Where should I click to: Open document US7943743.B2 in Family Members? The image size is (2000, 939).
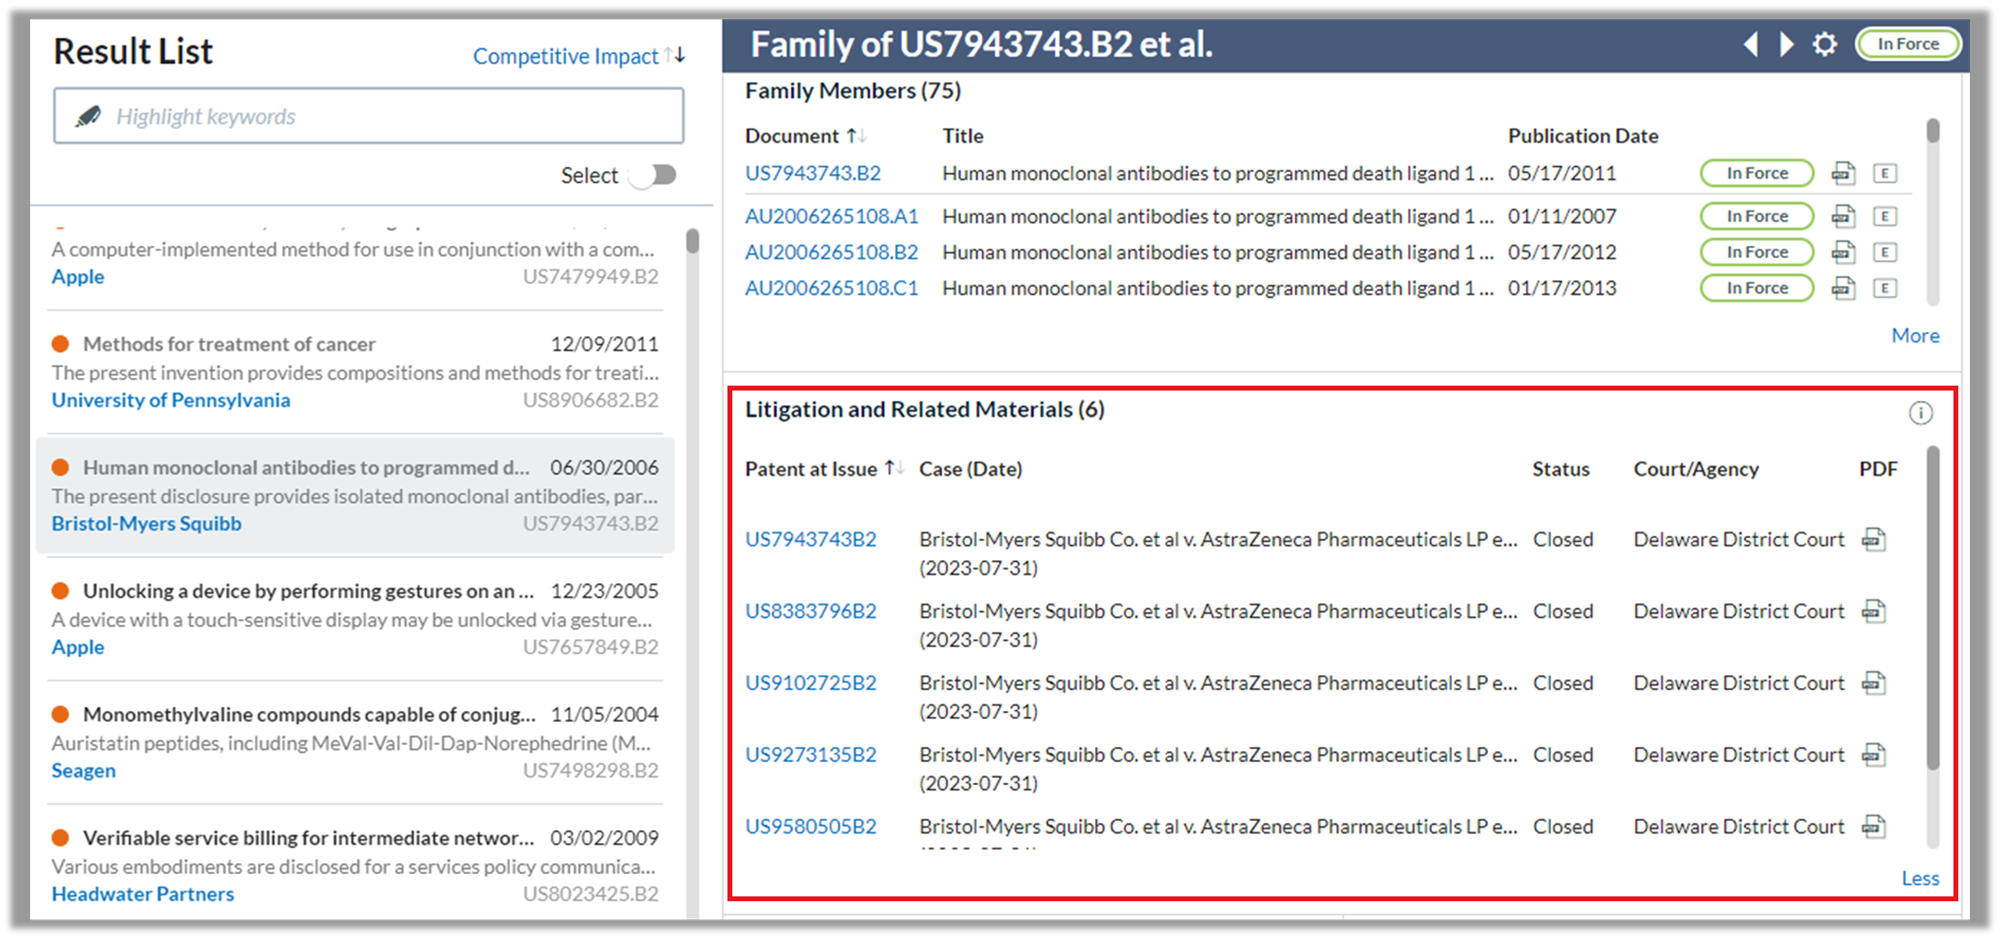(x=813, y=173)
